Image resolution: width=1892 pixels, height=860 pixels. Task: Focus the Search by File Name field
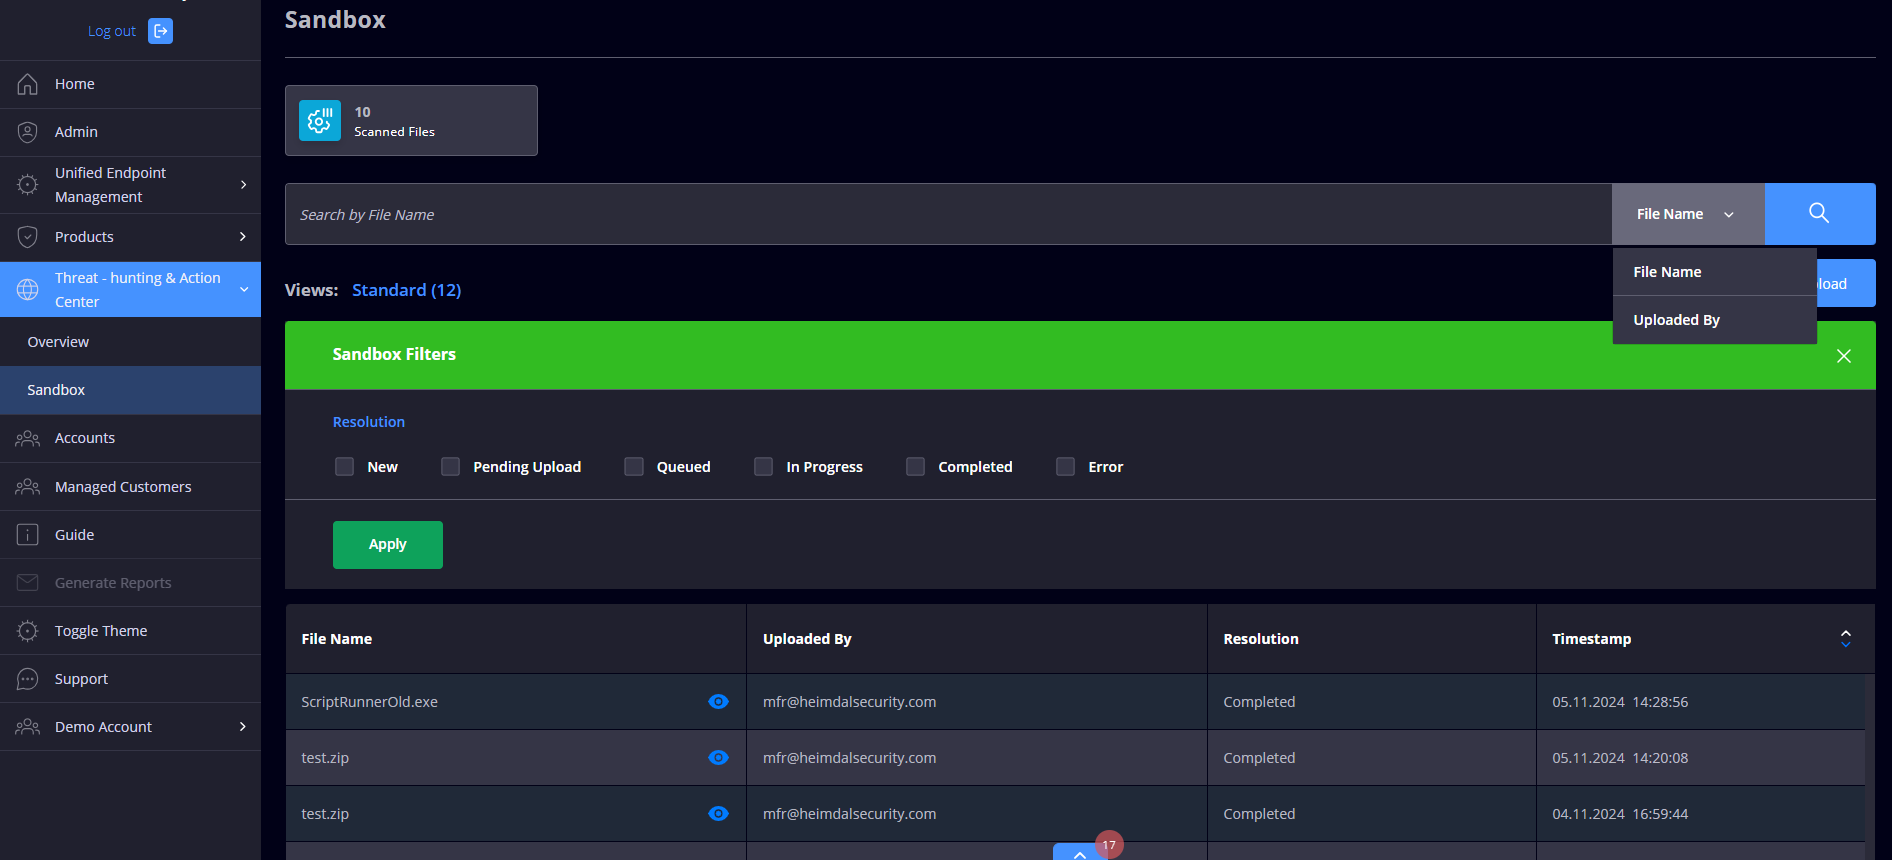coord(947,214)
